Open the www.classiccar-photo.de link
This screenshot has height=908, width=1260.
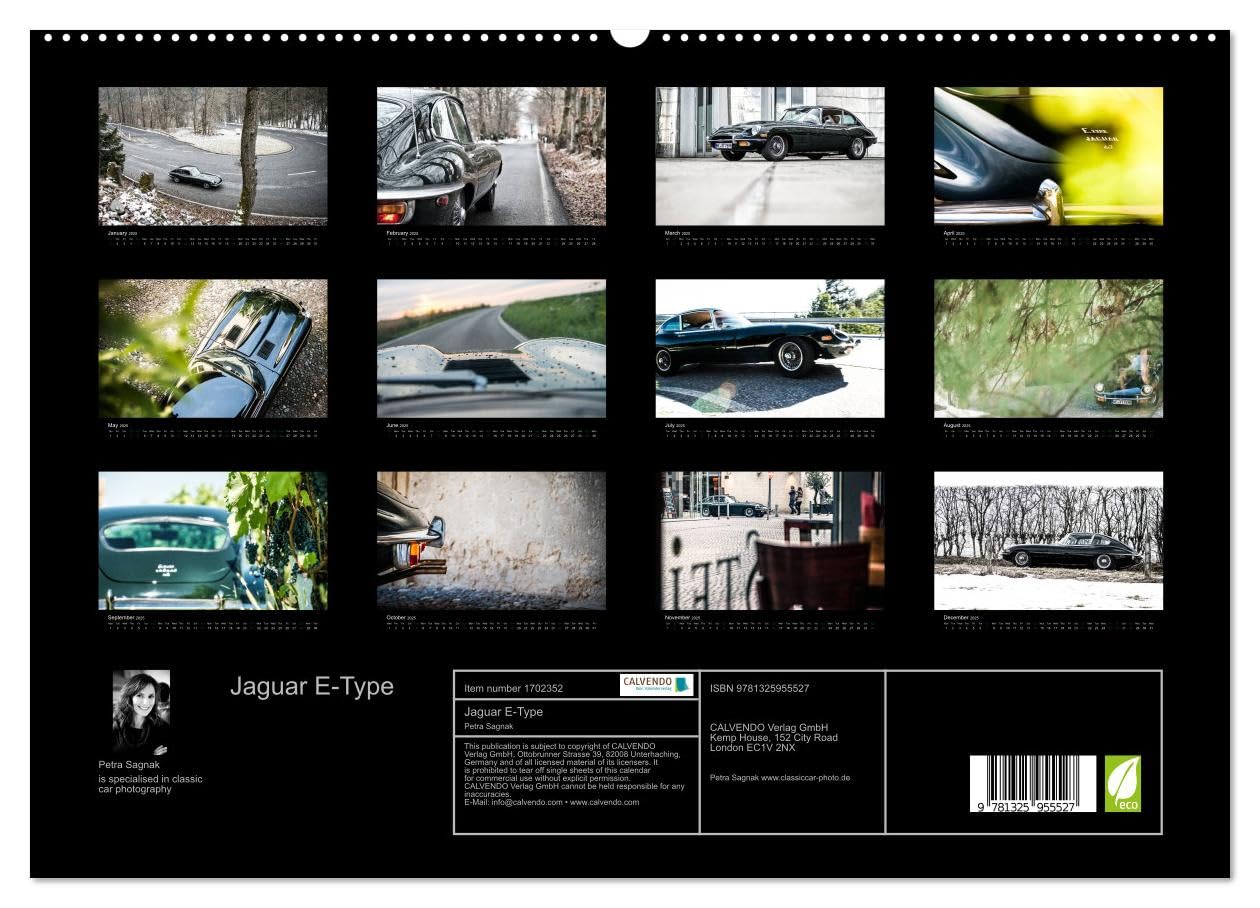pos(805,777)
